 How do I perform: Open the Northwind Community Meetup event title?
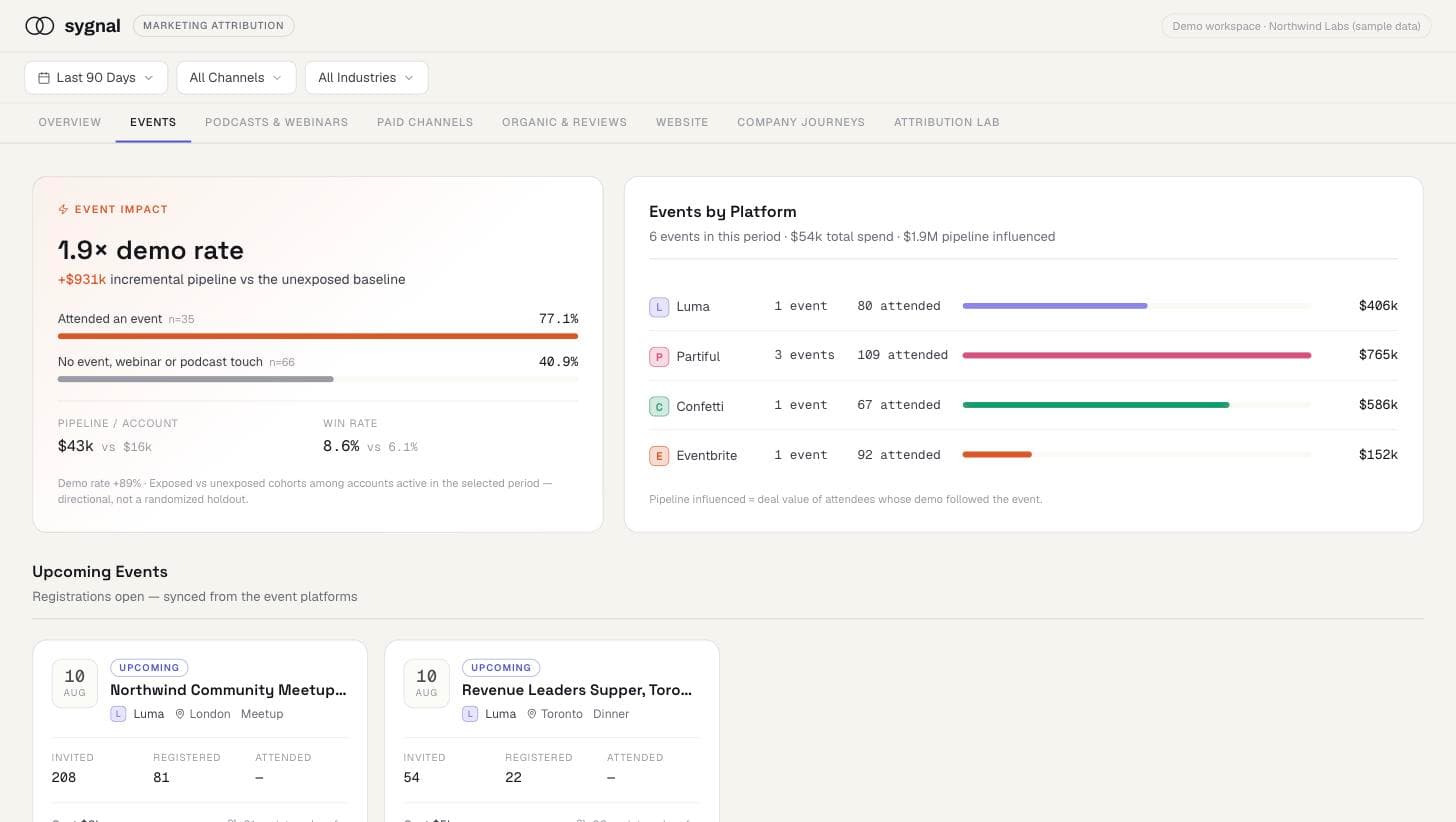coord(228,690)
